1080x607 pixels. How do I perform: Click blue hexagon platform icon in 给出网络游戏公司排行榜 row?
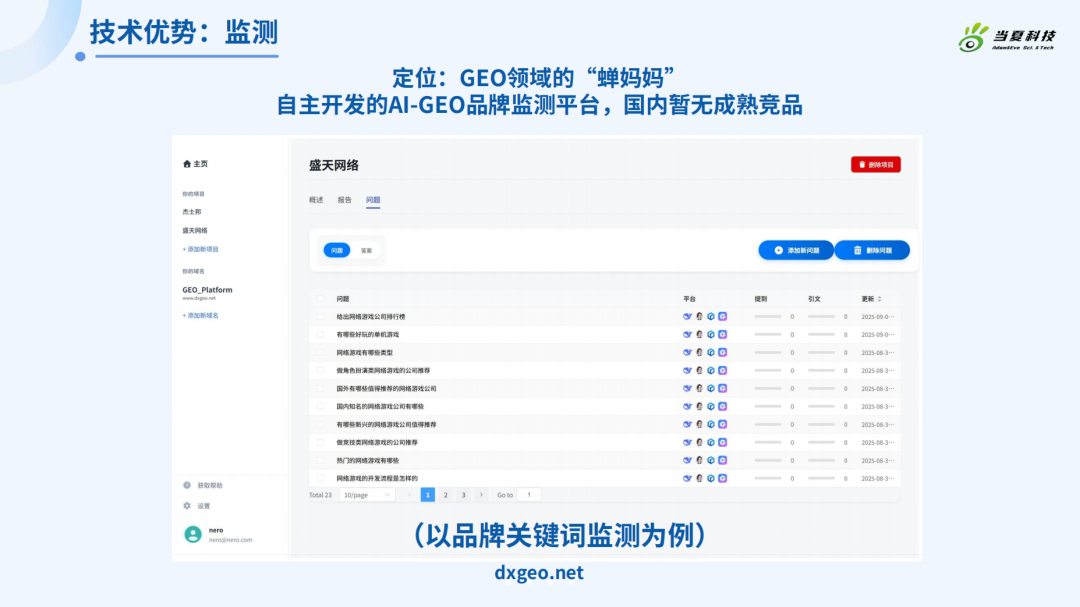click(711, 317)
